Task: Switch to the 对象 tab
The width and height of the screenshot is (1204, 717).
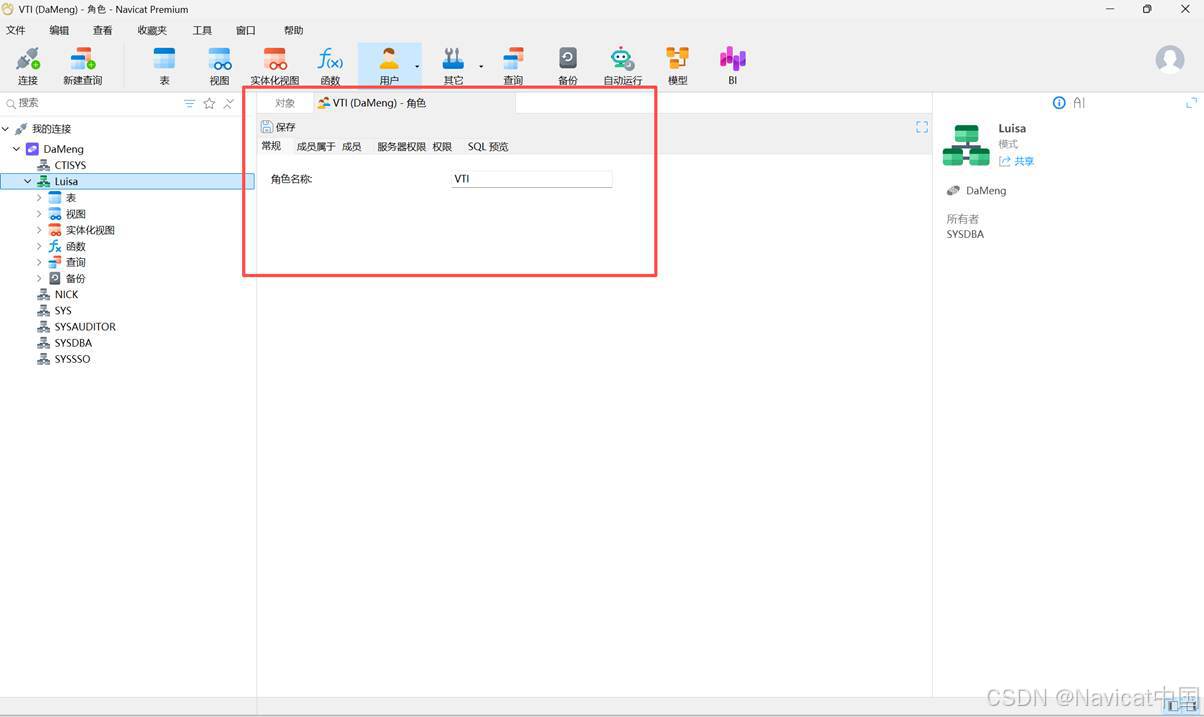Action: pyautogui.click(x=285, y=103)
